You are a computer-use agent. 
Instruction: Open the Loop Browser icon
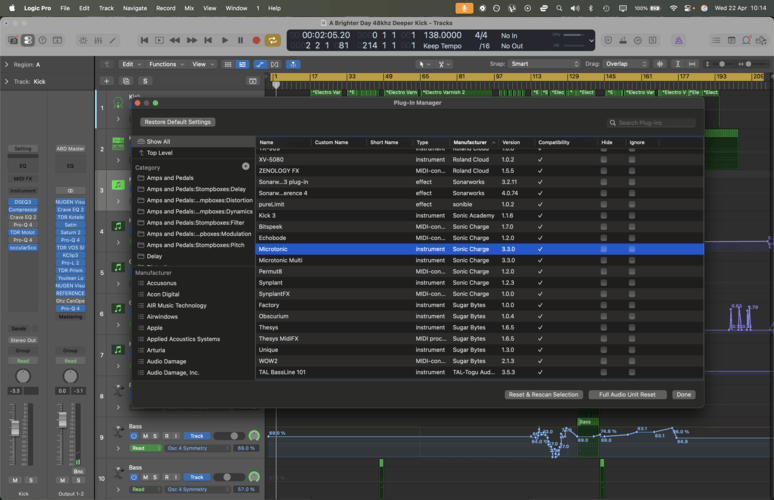(x=746, y=40)
